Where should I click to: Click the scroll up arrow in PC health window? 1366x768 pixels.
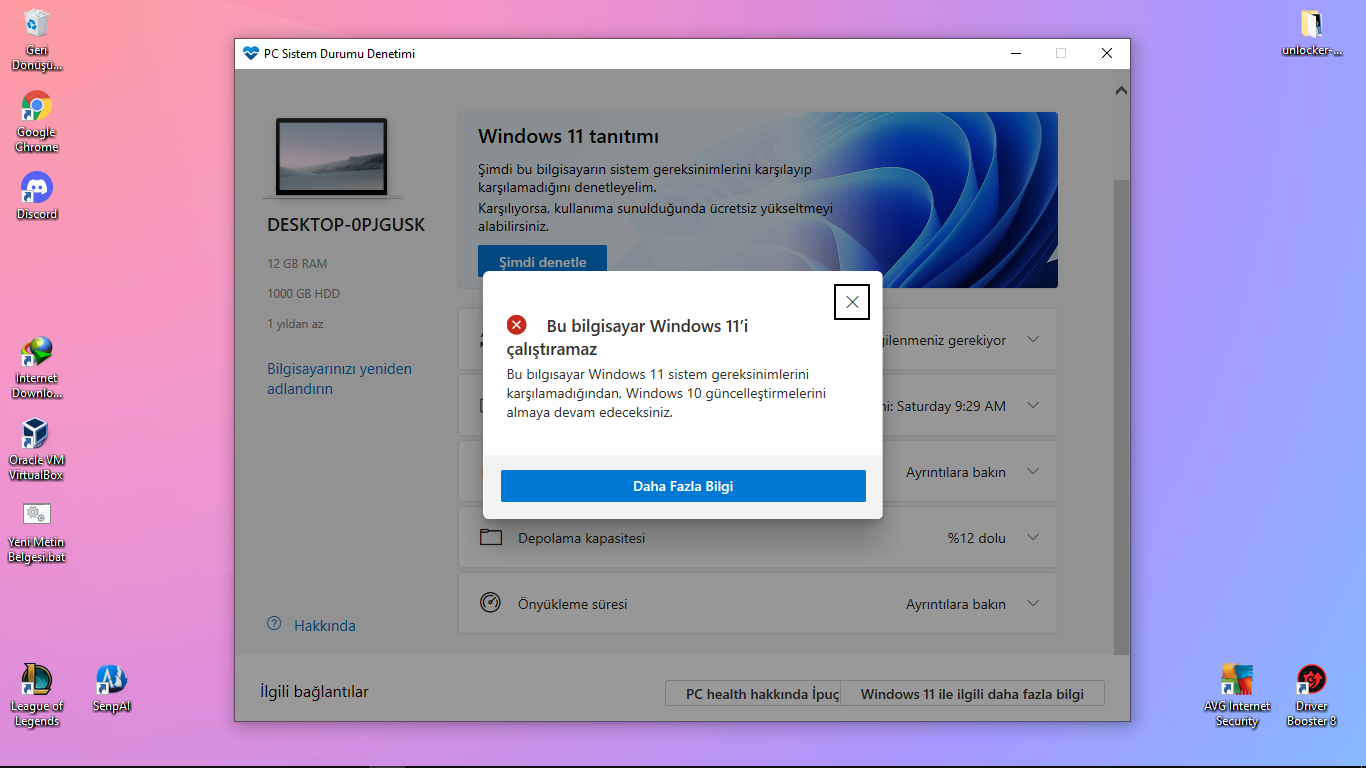coord(1121,91)
